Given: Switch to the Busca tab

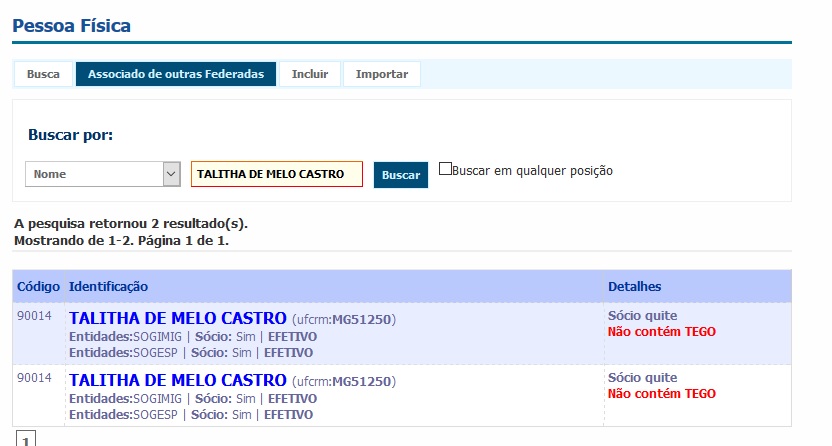Looking at the screenshot, I should click(43, 74).
